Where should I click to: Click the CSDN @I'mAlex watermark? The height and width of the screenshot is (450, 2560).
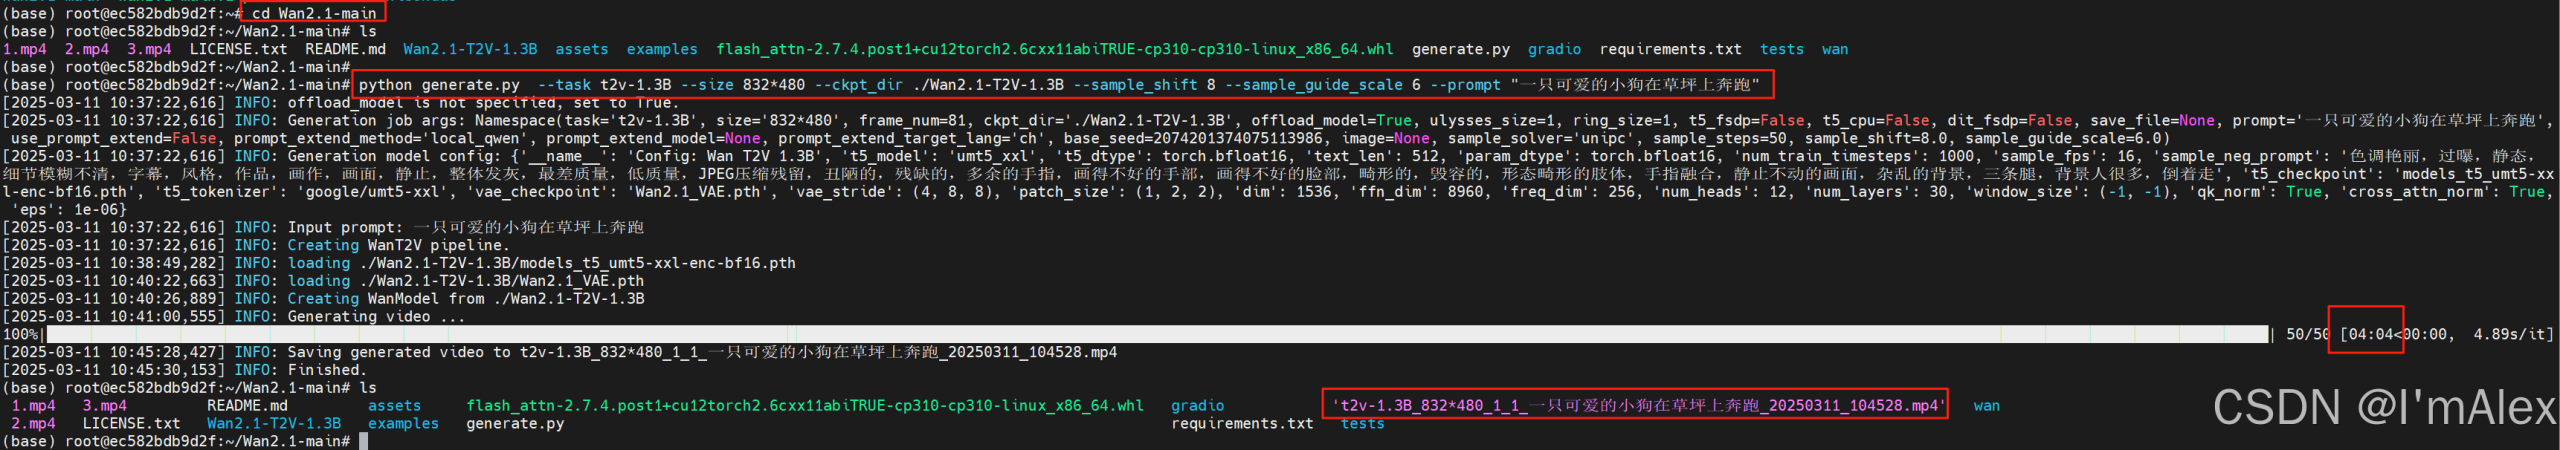coord(2384,407)
